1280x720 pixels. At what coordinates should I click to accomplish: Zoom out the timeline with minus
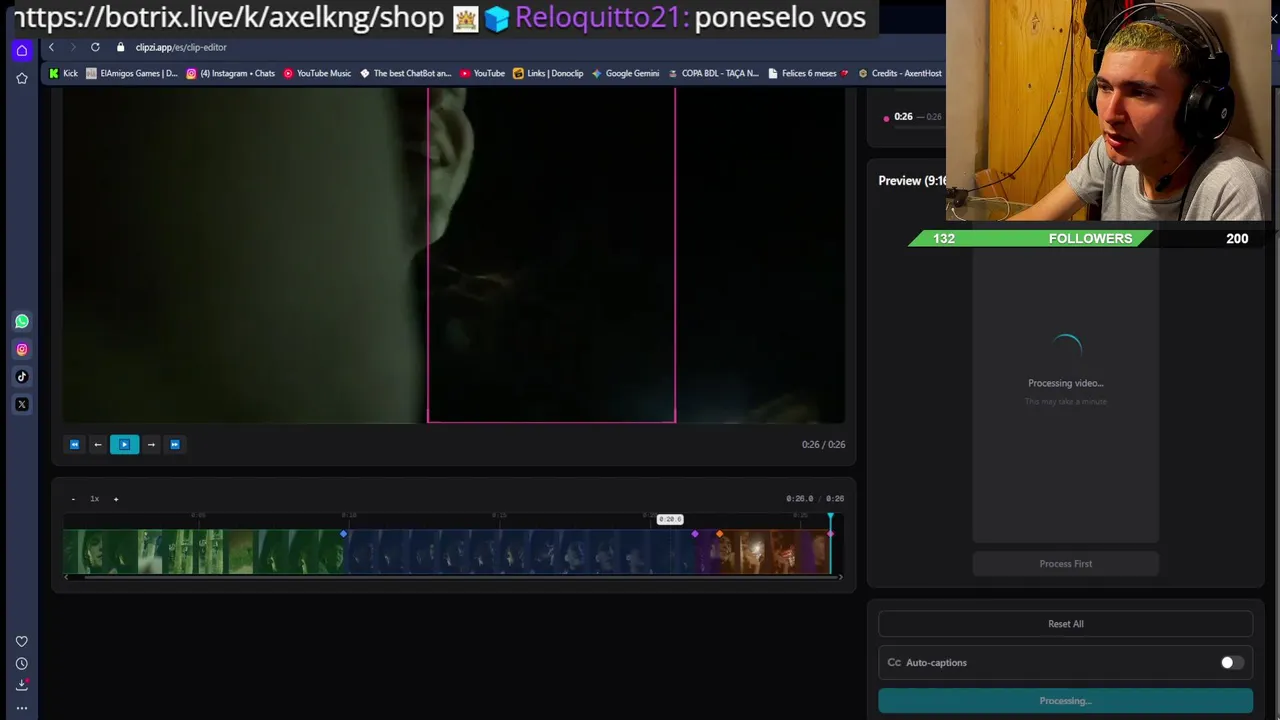click(x=73, y=499)
